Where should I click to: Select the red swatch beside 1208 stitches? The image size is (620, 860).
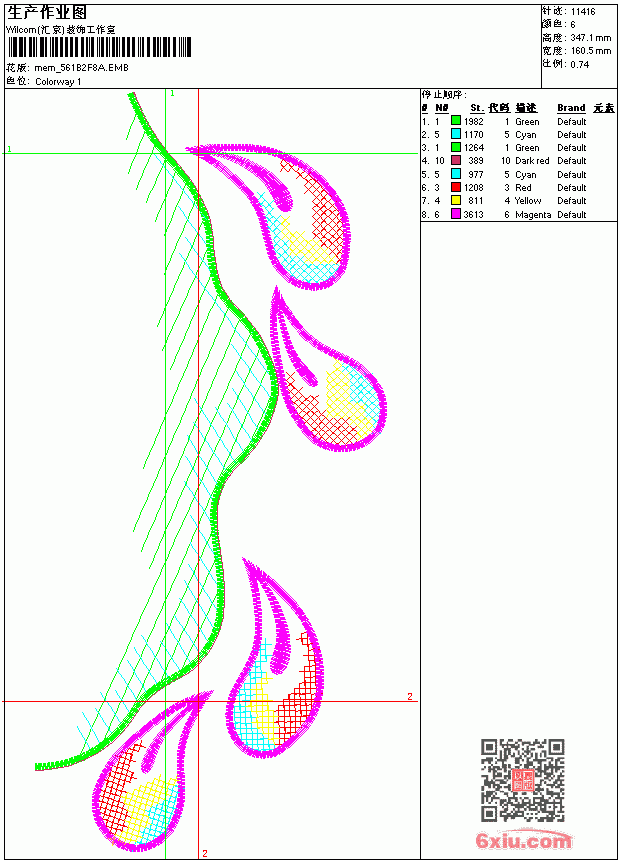click(x=455, y=187)
